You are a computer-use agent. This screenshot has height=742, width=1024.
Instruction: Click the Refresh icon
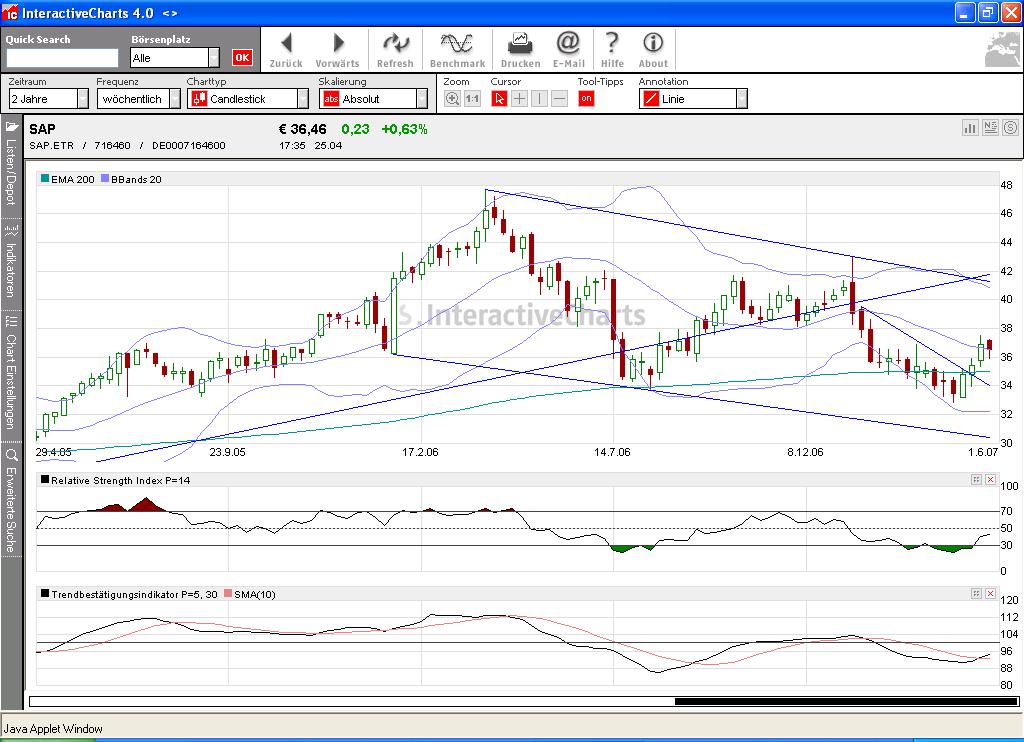[395, 43]
